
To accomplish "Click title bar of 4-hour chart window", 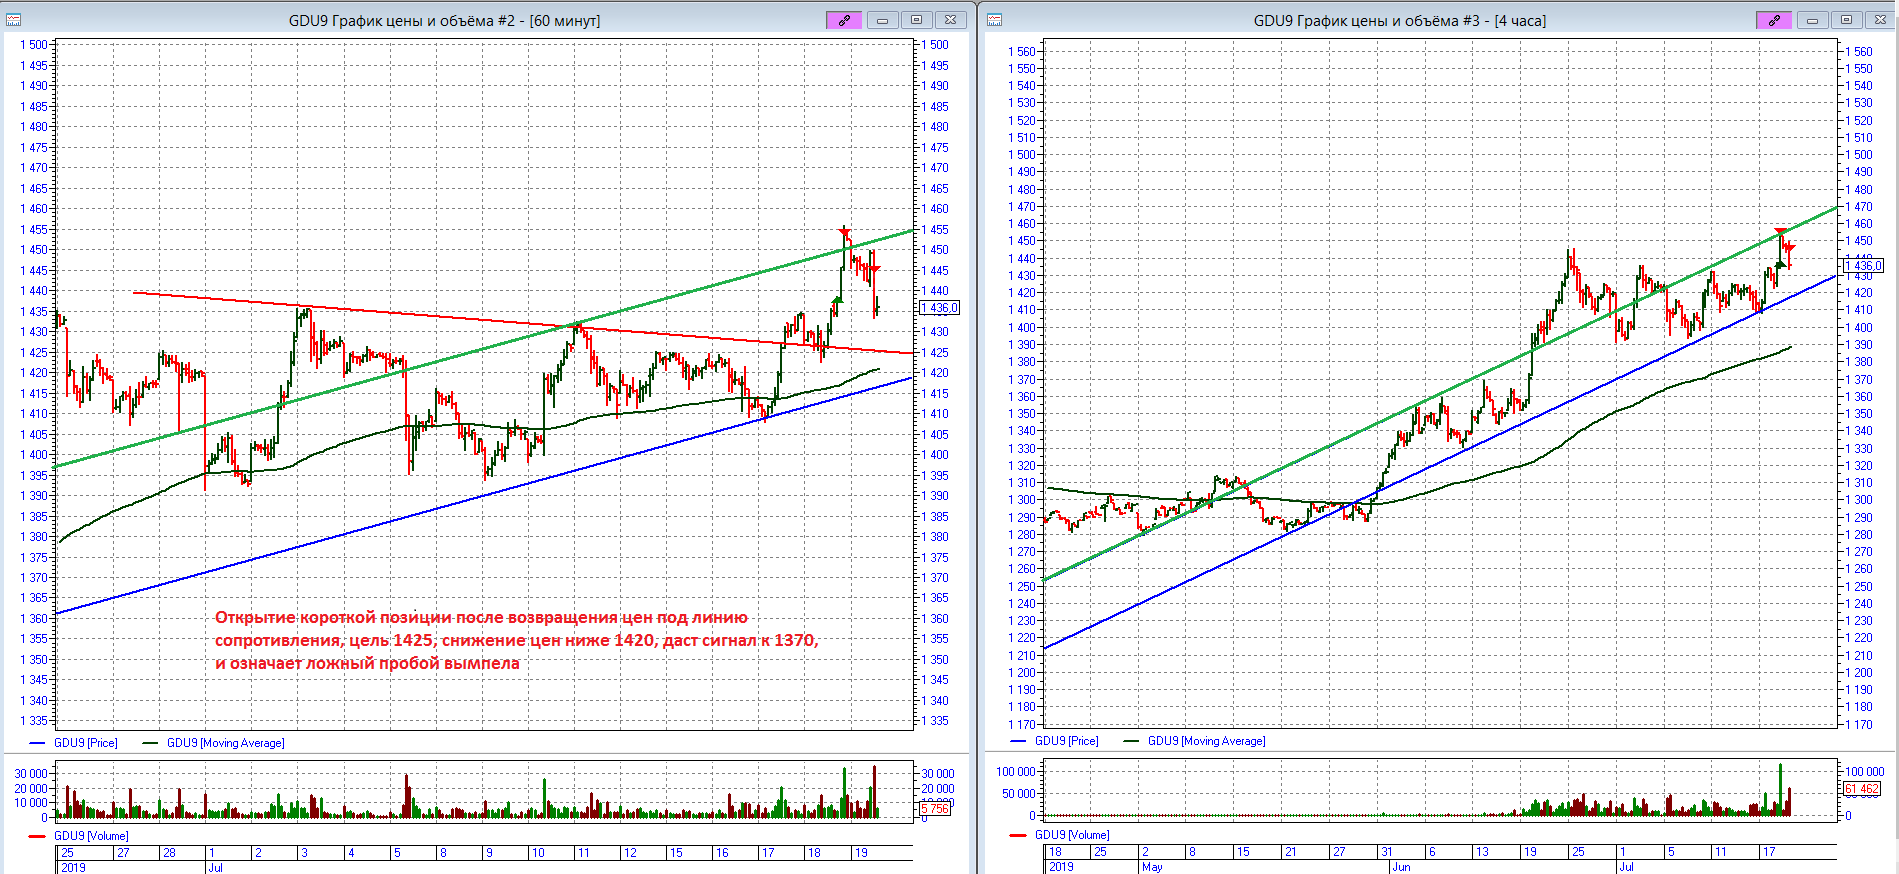I will click(1399, 20).
